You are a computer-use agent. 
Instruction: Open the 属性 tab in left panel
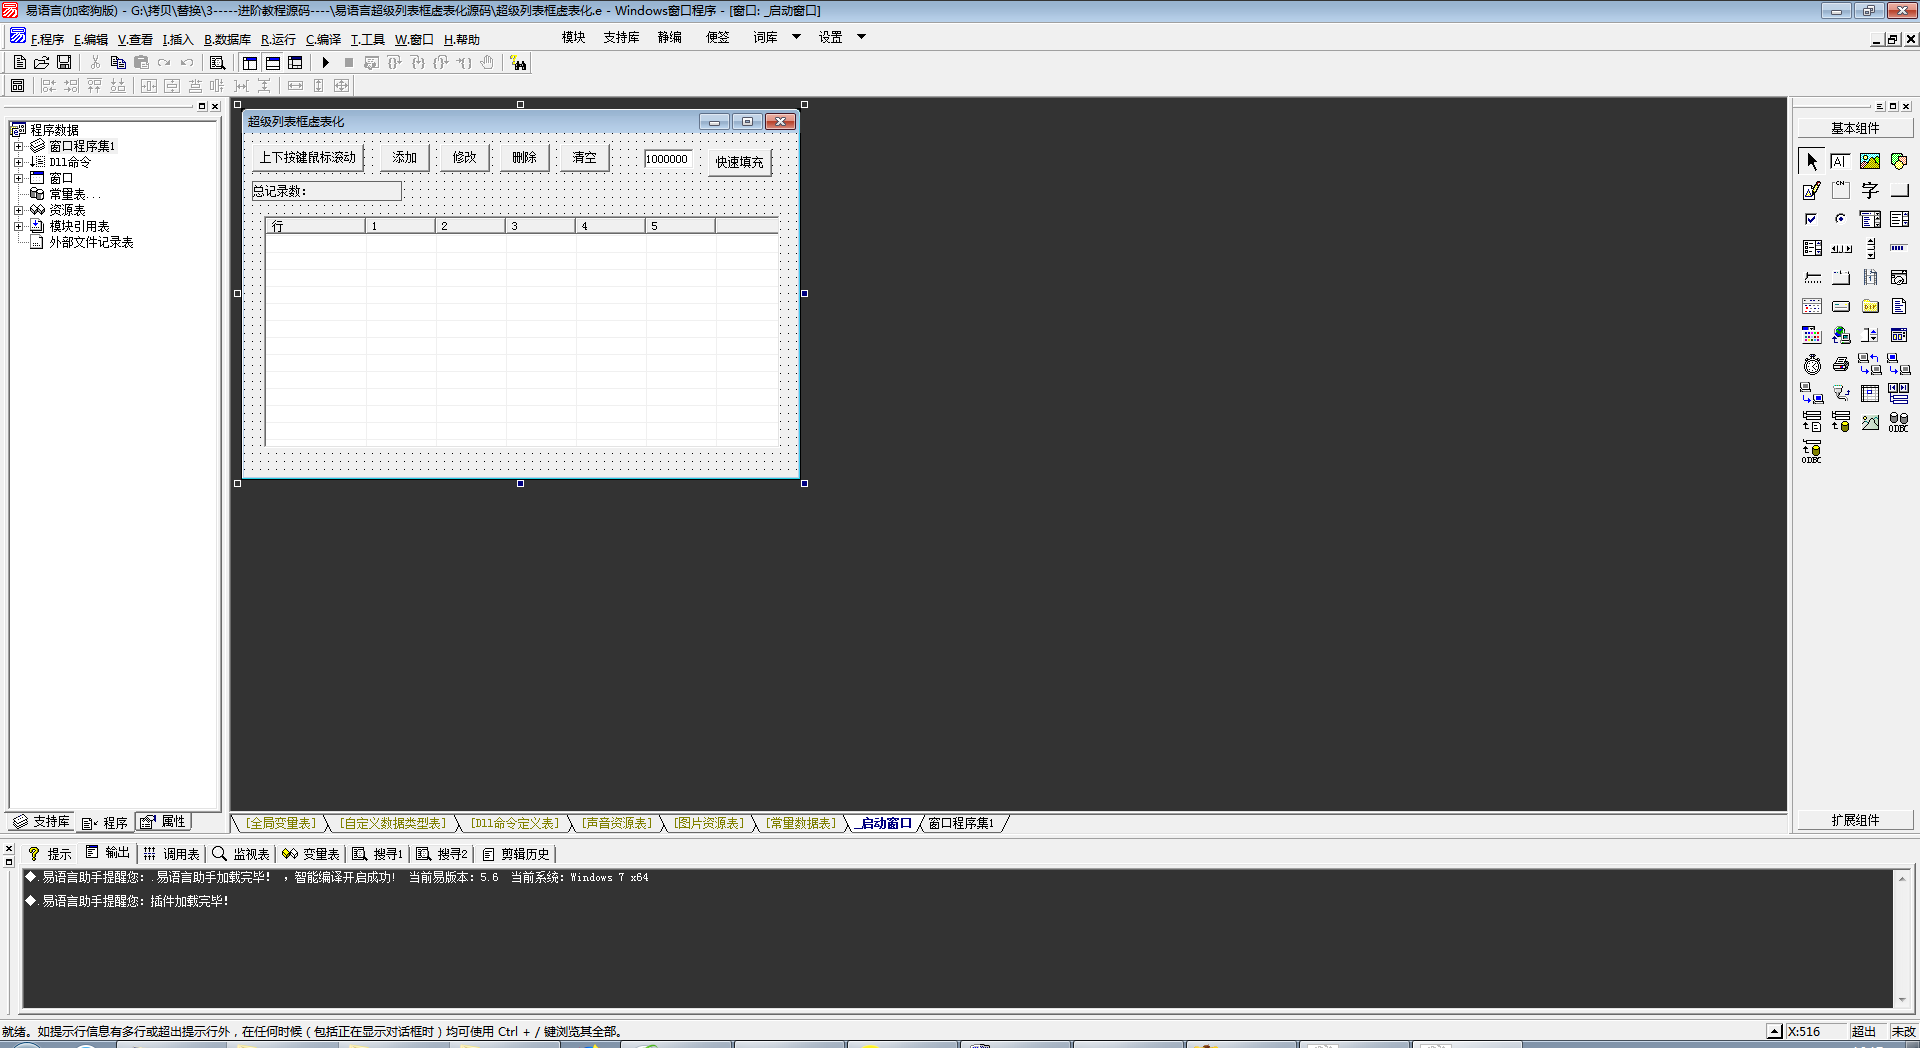coord(163,822)
